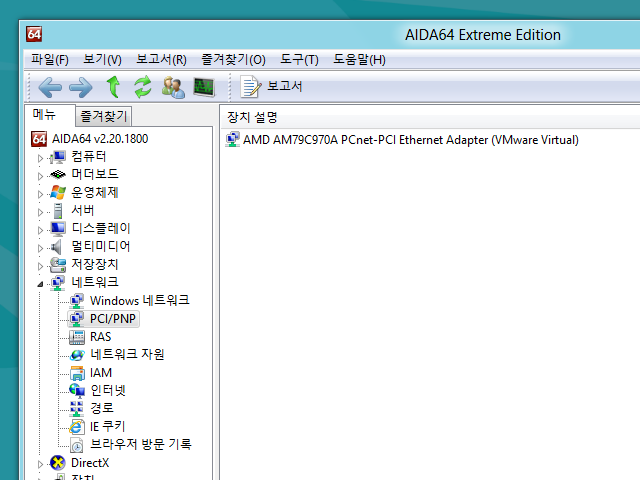Screen dimensions: 640x480
Task: Click the AIDA64 logo in title bar
Action: pyautogui.click(x=34, y=34)
